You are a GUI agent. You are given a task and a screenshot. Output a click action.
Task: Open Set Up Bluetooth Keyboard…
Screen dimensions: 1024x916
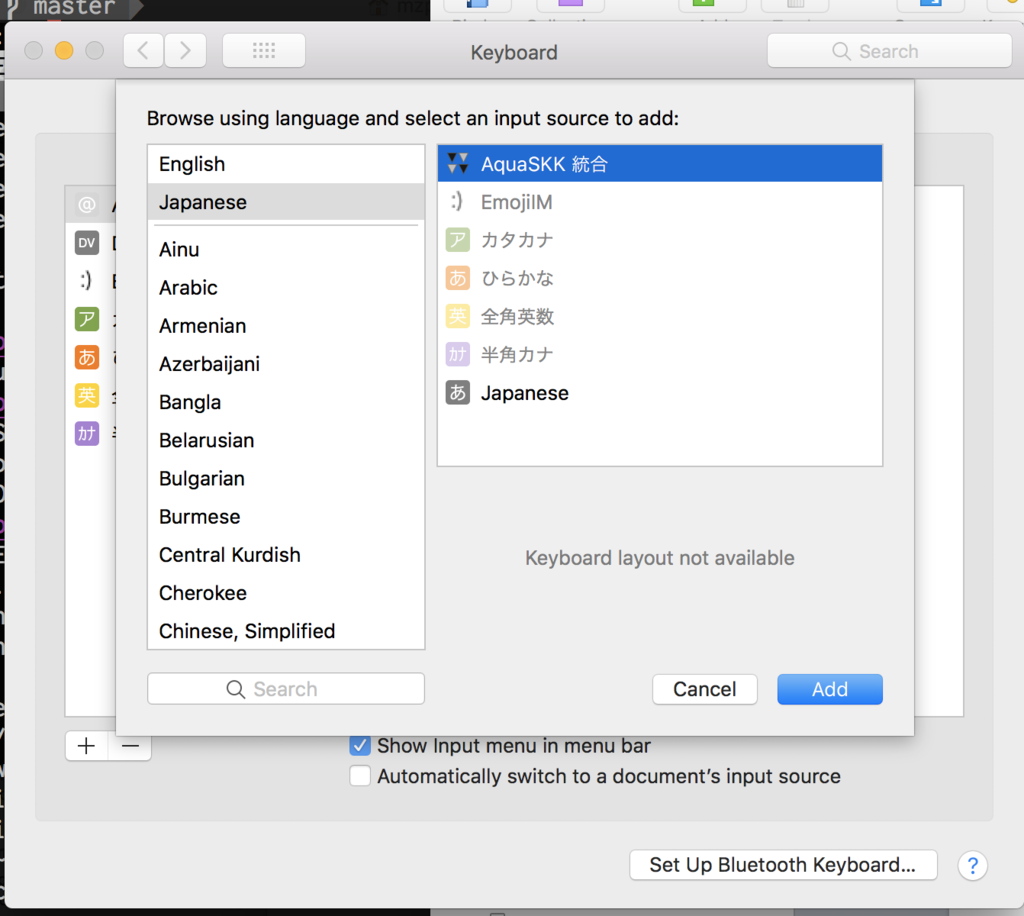tap(783, 865)
